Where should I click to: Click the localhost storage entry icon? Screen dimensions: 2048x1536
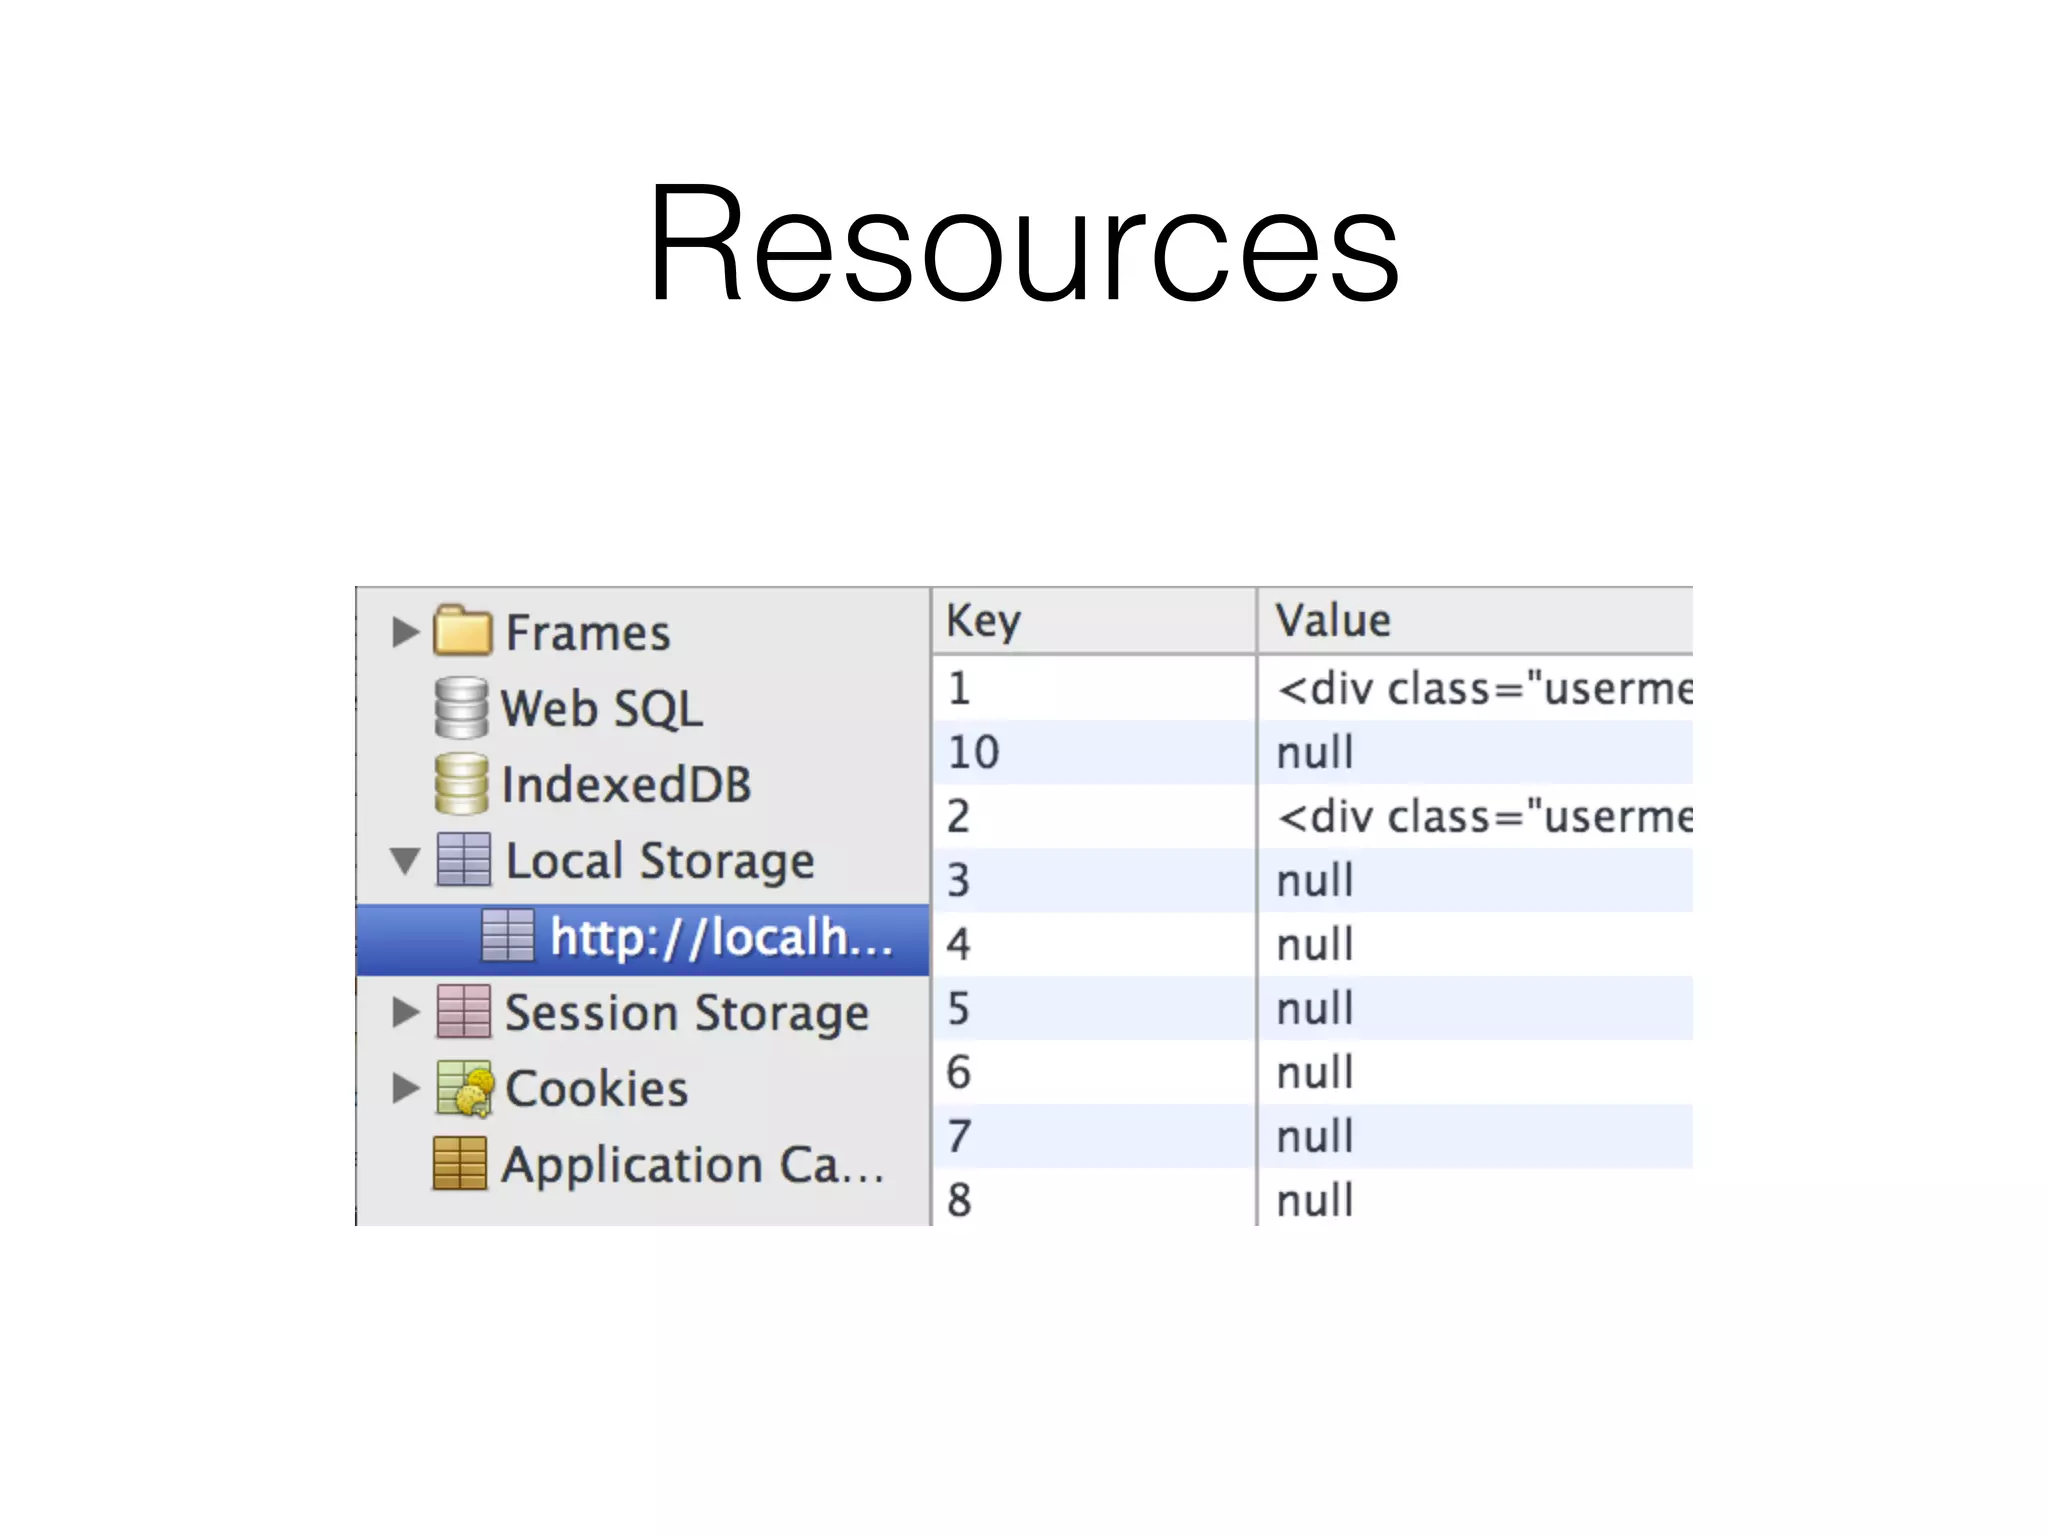(508, 935)
